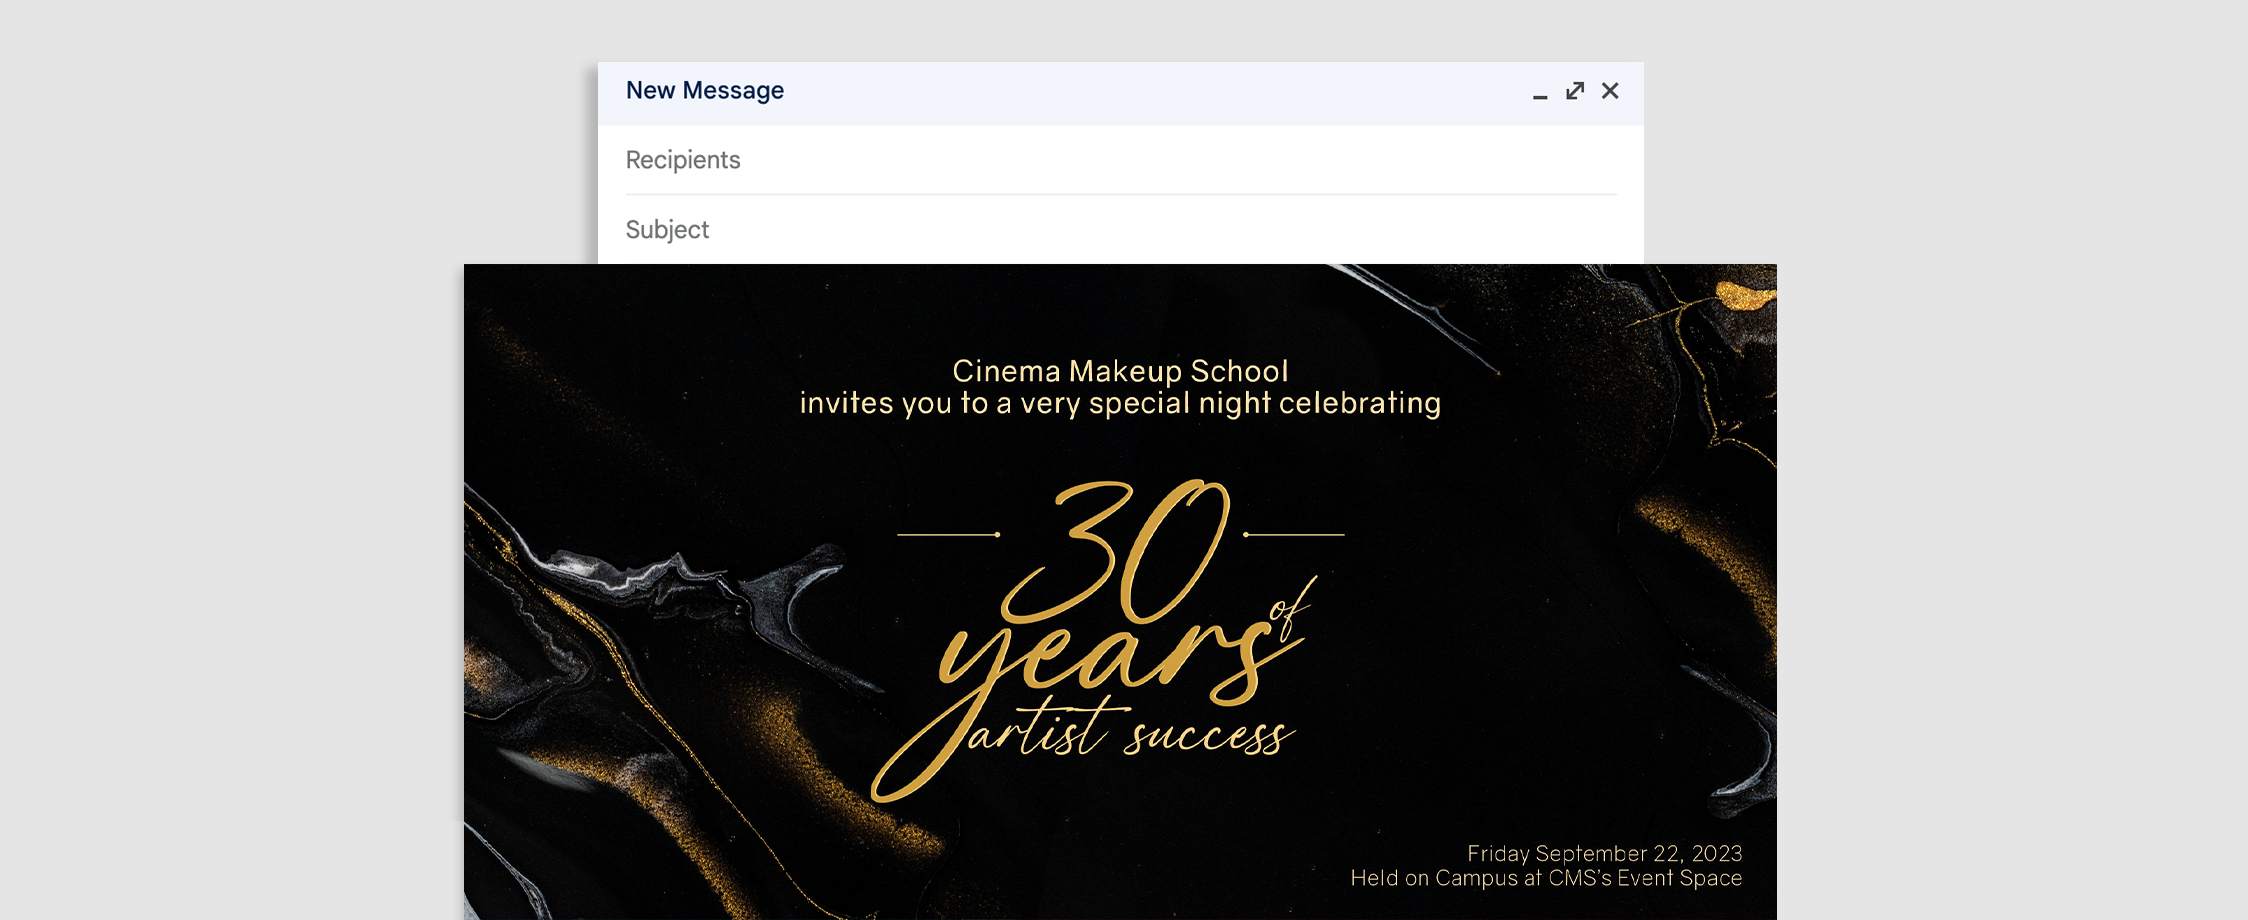Click 'invites you to a very special night' line
Screen dimensions: 2248x920
[x=1120, y=403]
